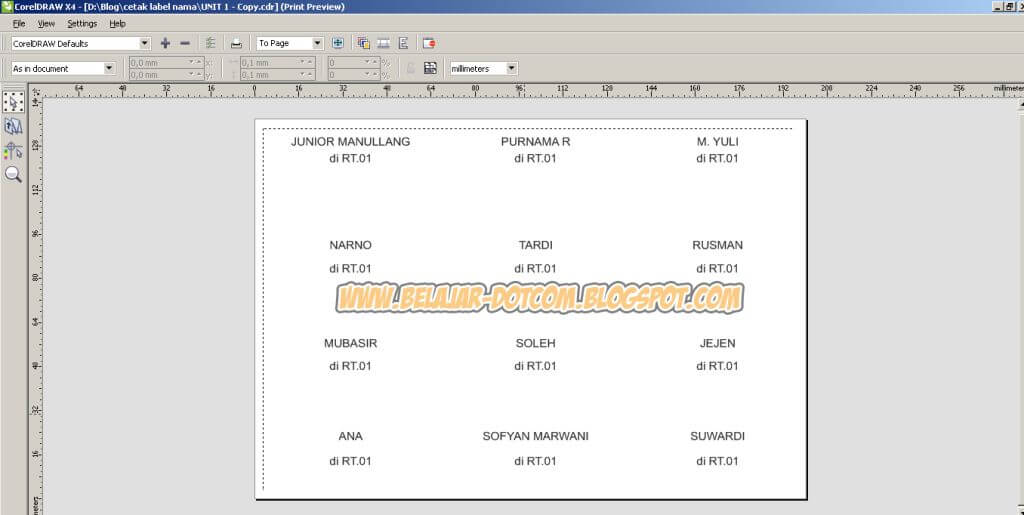The height and width of the screenshot is (515, 1024).
Task: Click the E-shaped icon in the top toolbar
Action: [x=404, y=43]
